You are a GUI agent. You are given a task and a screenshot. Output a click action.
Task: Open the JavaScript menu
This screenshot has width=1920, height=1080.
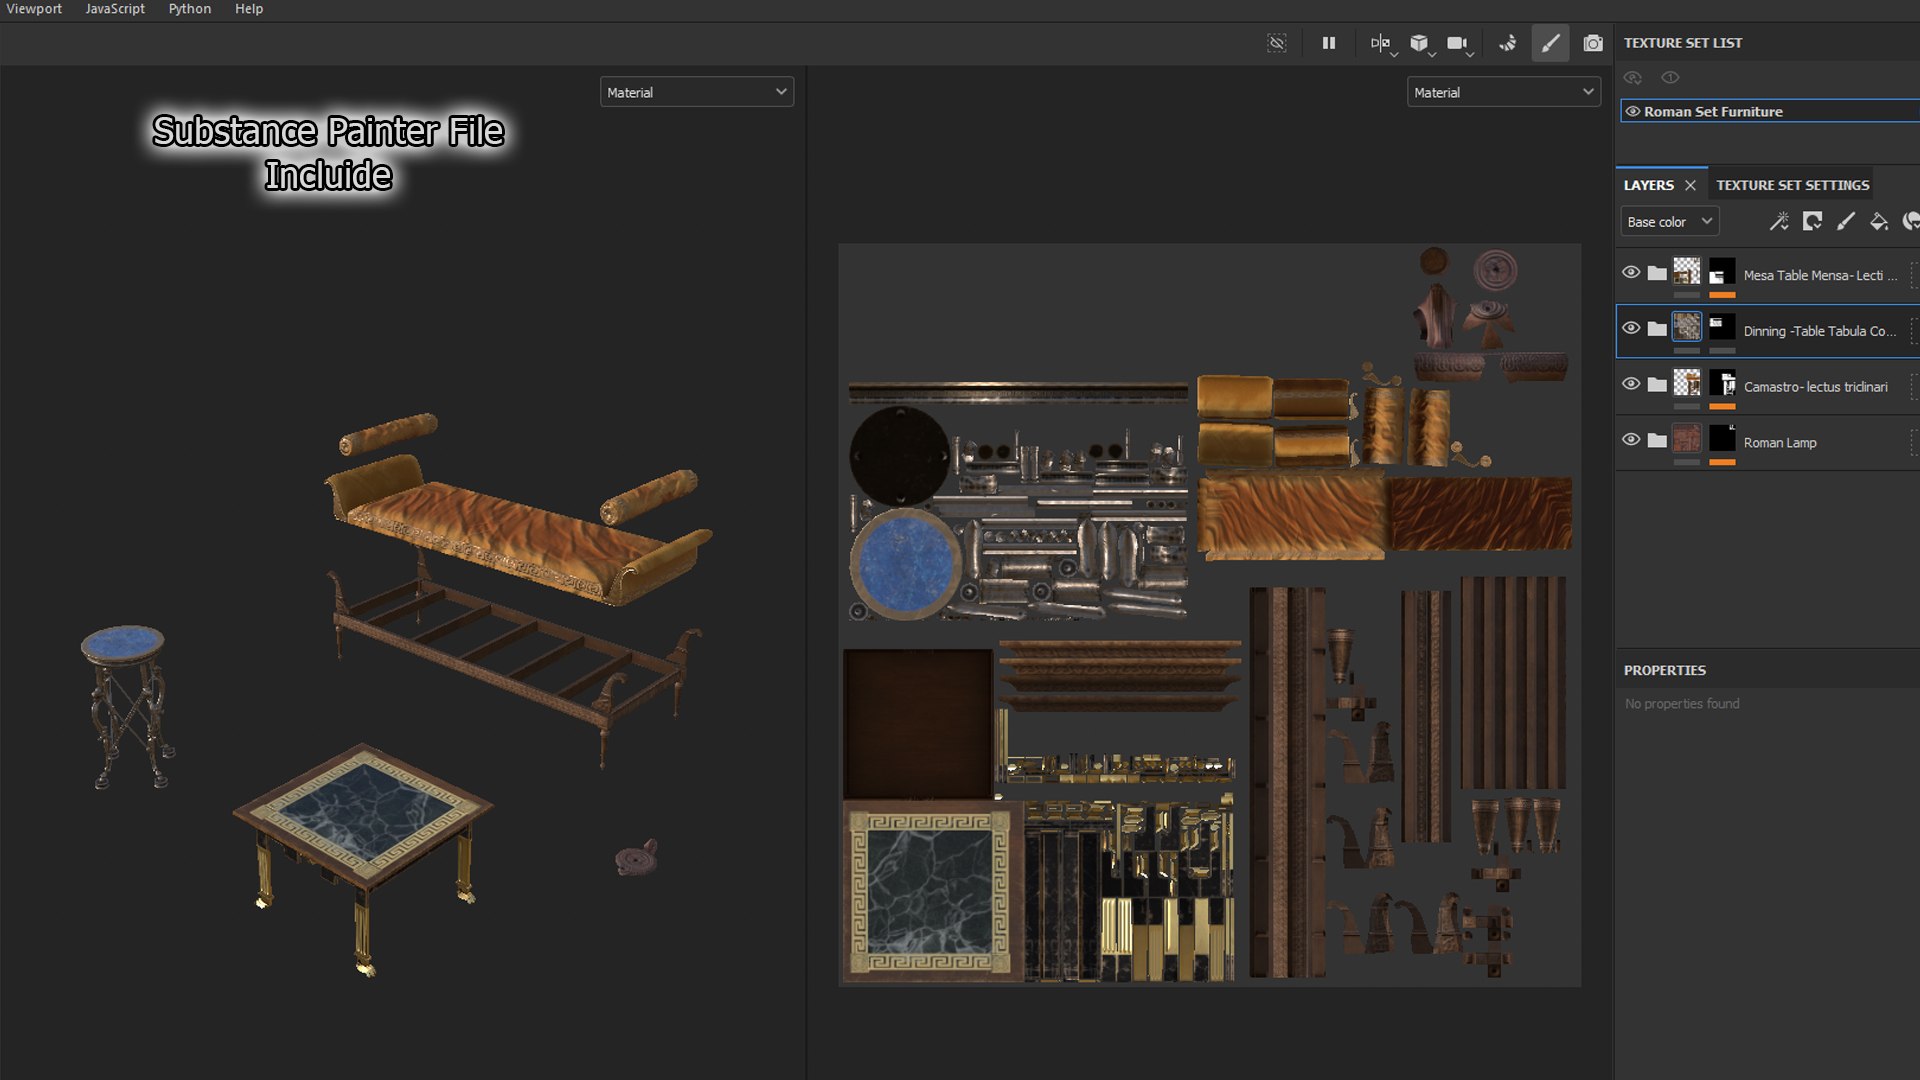pyautogui.click(x=115, y=9)
